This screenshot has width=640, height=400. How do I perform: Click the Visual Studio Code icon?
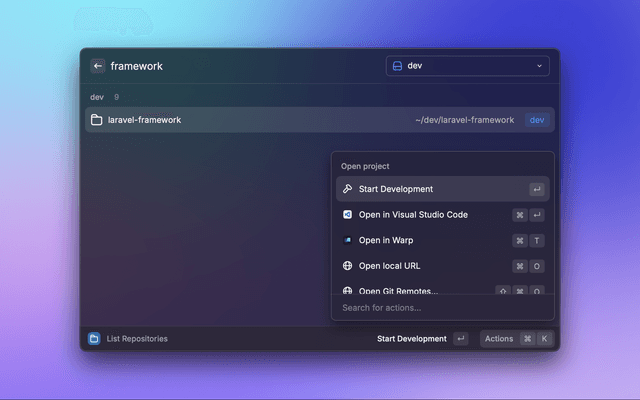[347, 215]
